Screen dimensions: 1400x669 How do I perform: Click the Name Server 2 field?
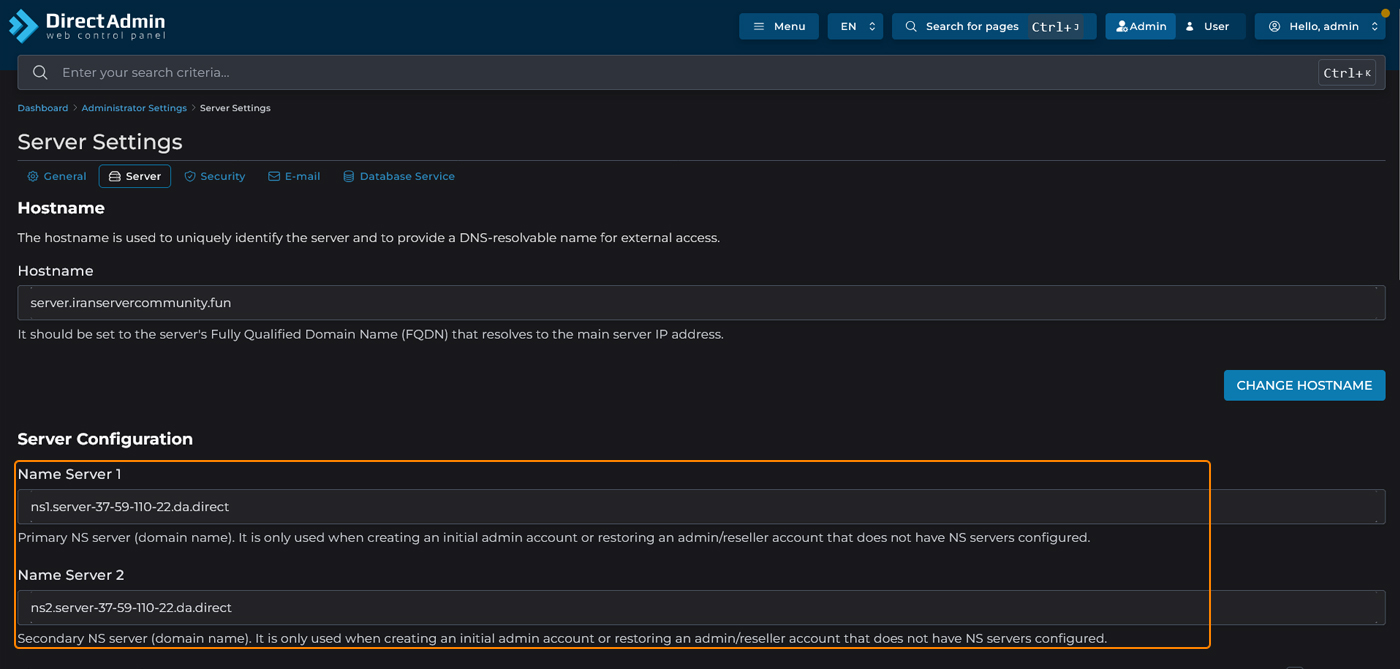(x=700, y=608)
